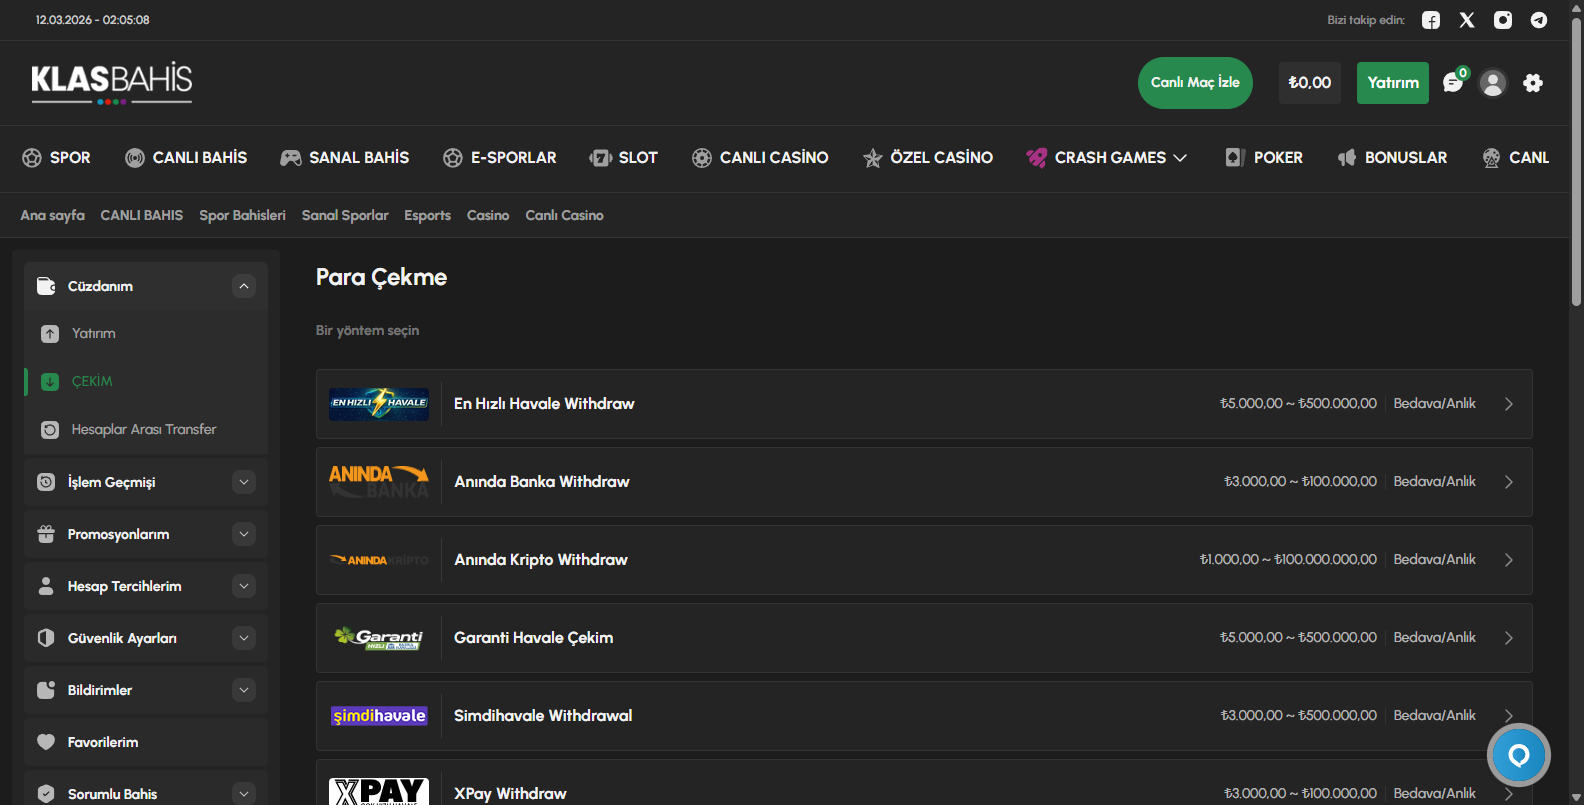Open the user profile avatar icon
The image size is (1584, 805).
(x=1493, y=83)
